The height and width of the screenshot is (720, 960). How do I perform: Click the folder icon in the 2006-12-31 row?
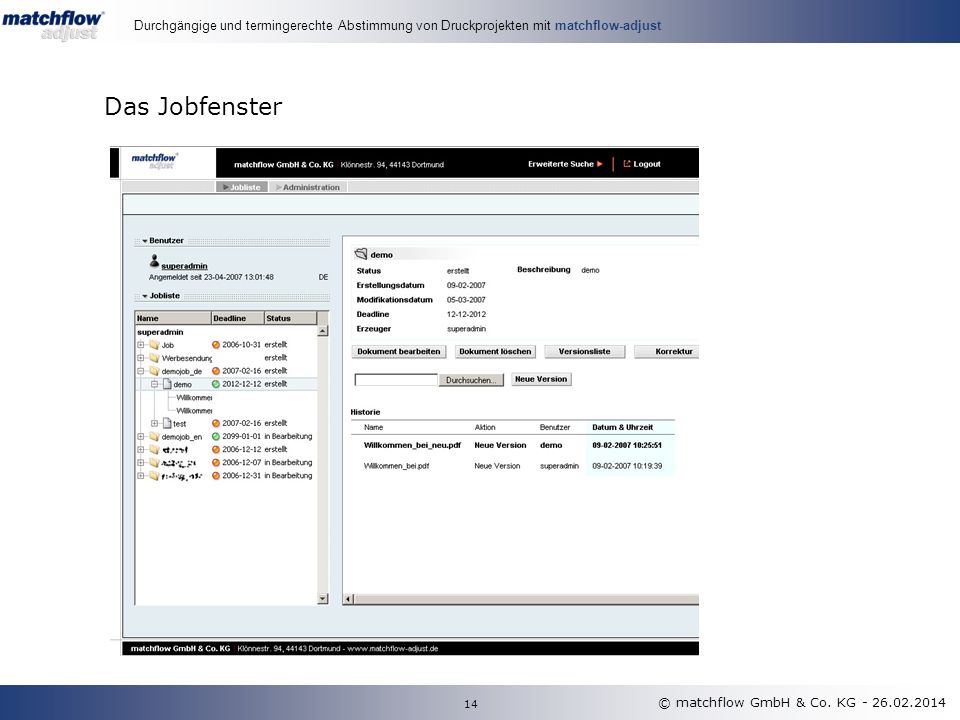(154, 476)
